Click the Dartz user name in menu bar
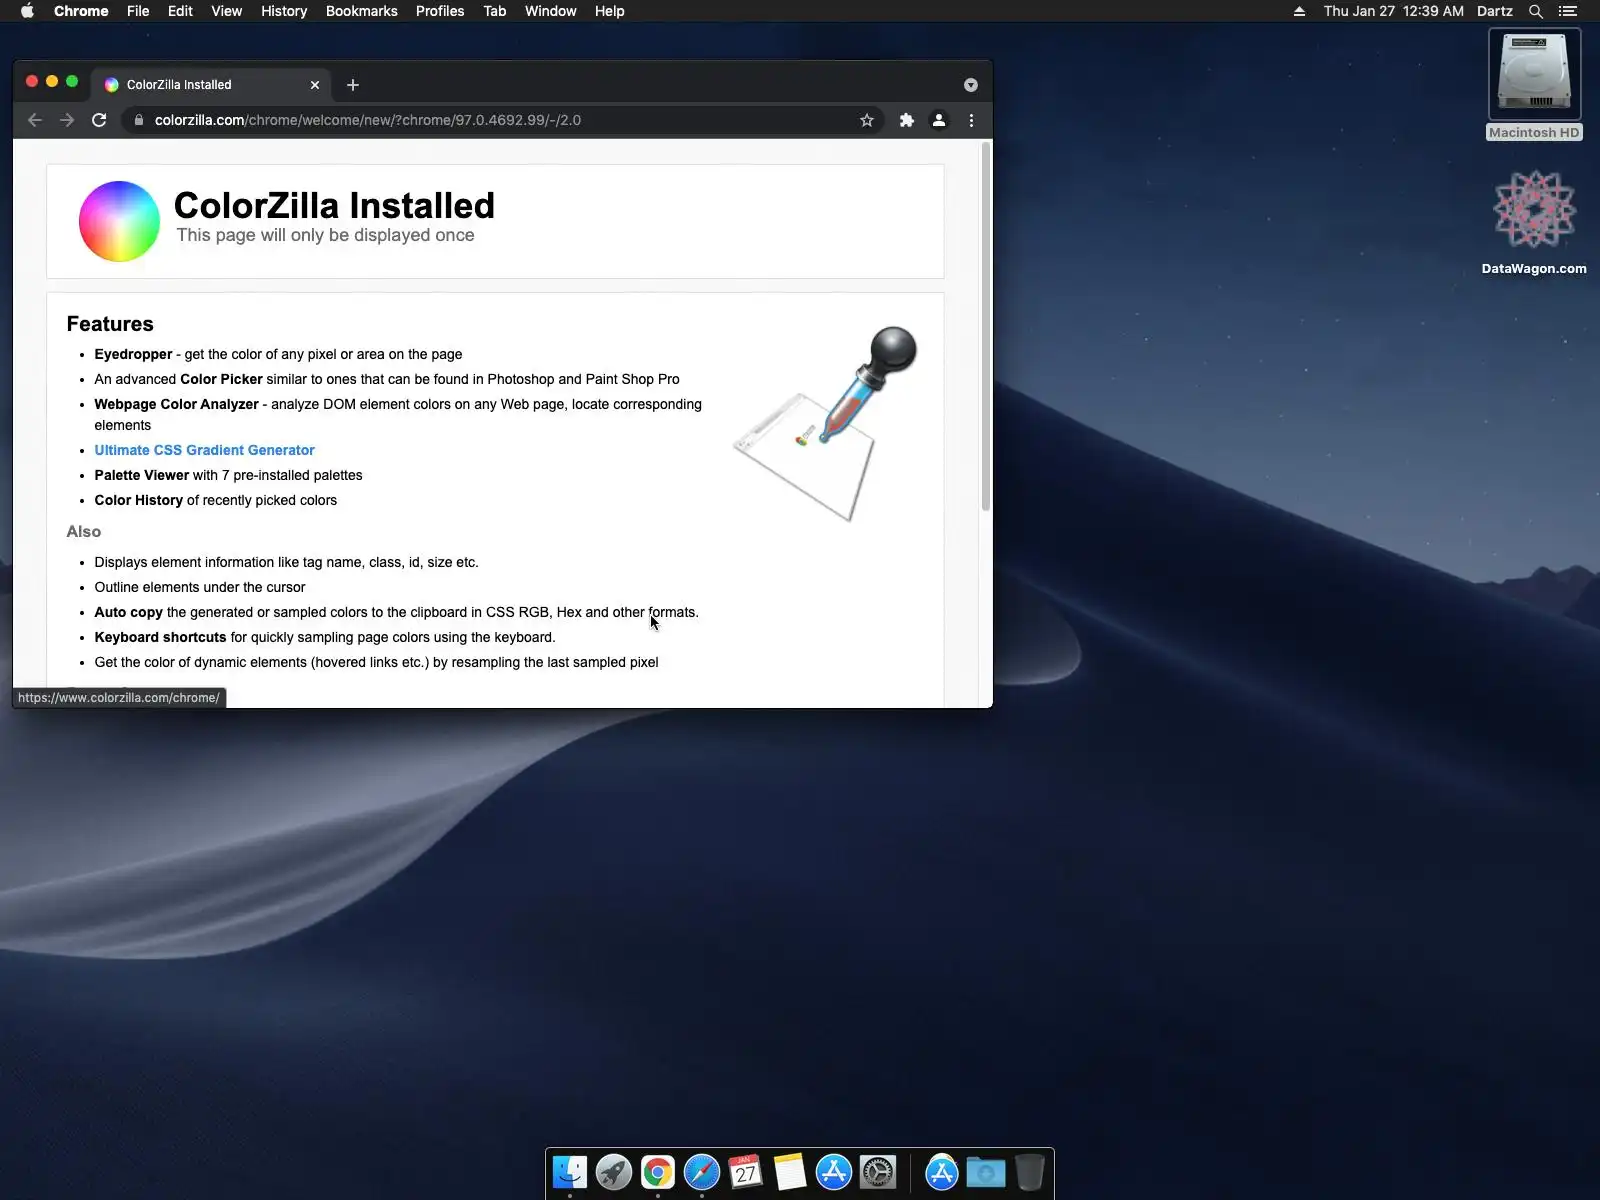 click(1495, 11)
